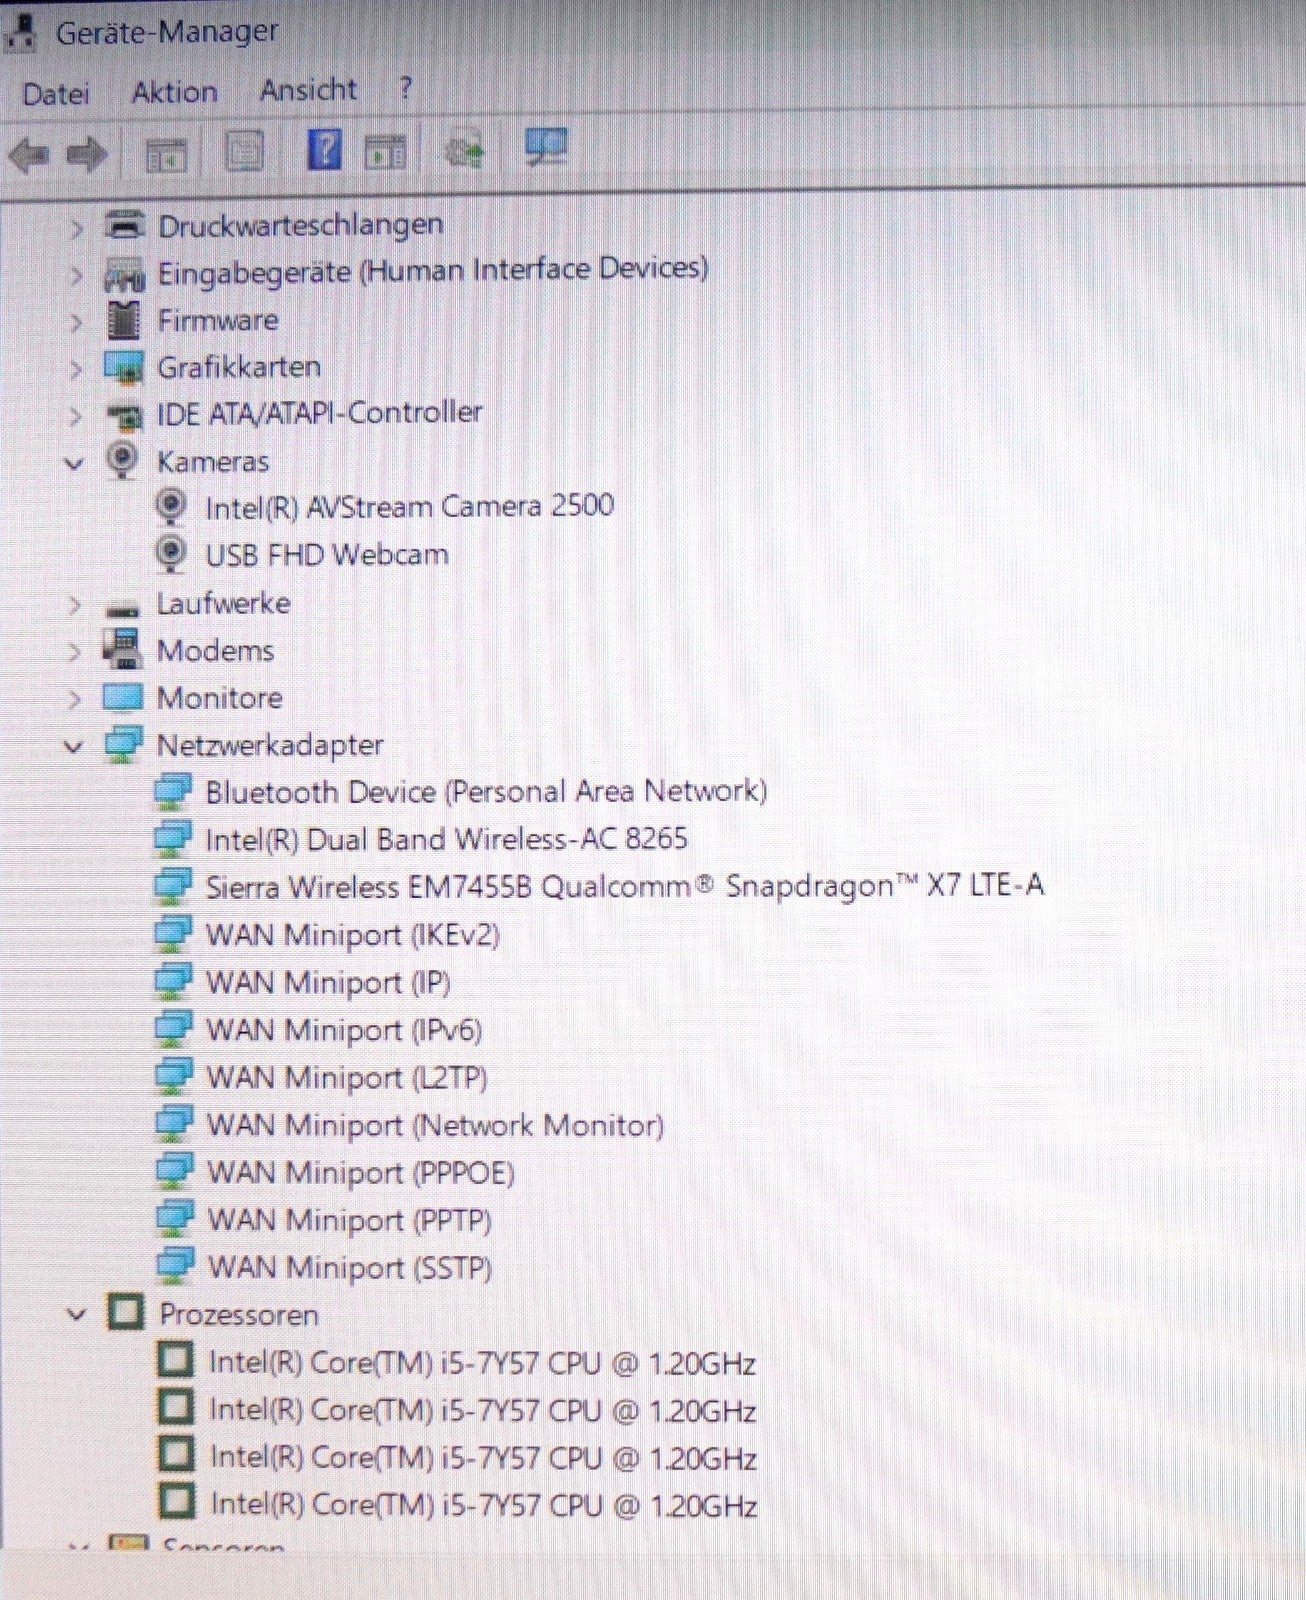Click the Intel Dual Band Wireless-AC 8265 icon
The image size is (1306, 1600).
(x=173, y=840)
